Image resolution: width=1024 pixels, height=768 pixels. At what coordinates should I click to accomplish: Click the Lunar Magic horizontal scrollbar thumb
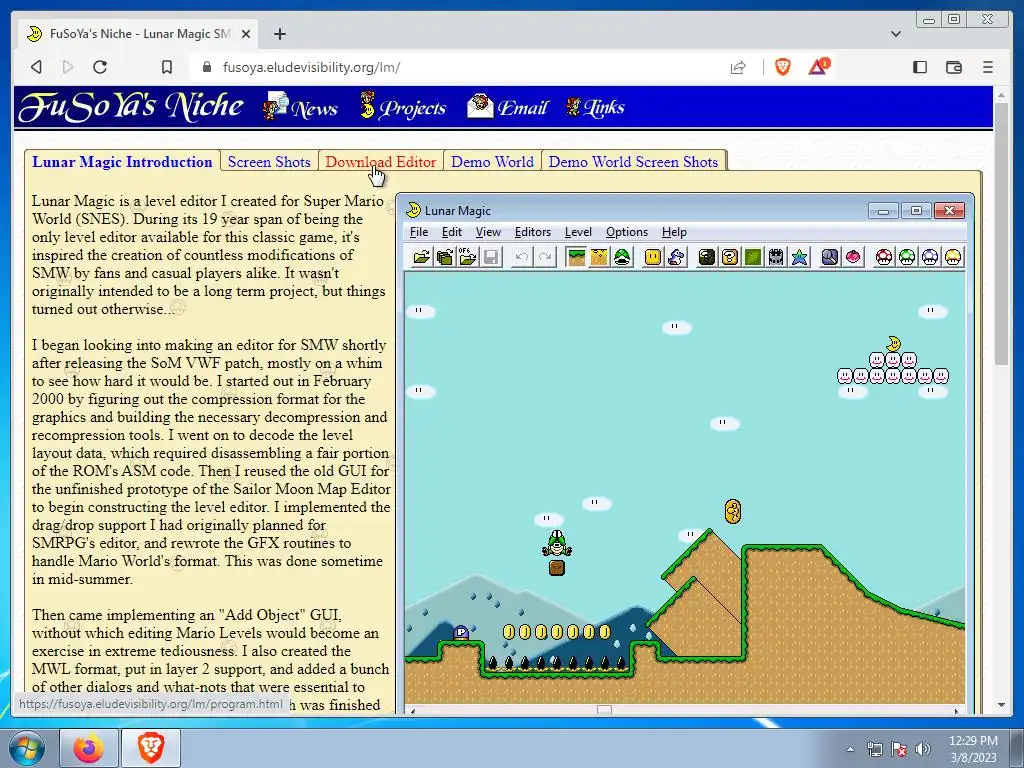point(605,711)
